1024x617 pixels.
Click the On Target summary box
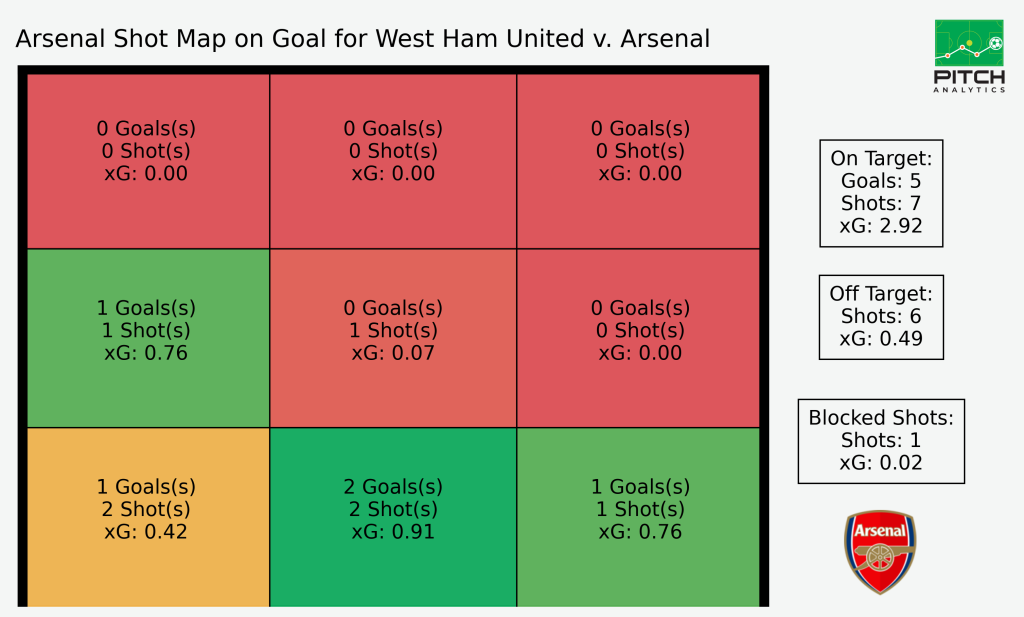(x=881, y=193)
